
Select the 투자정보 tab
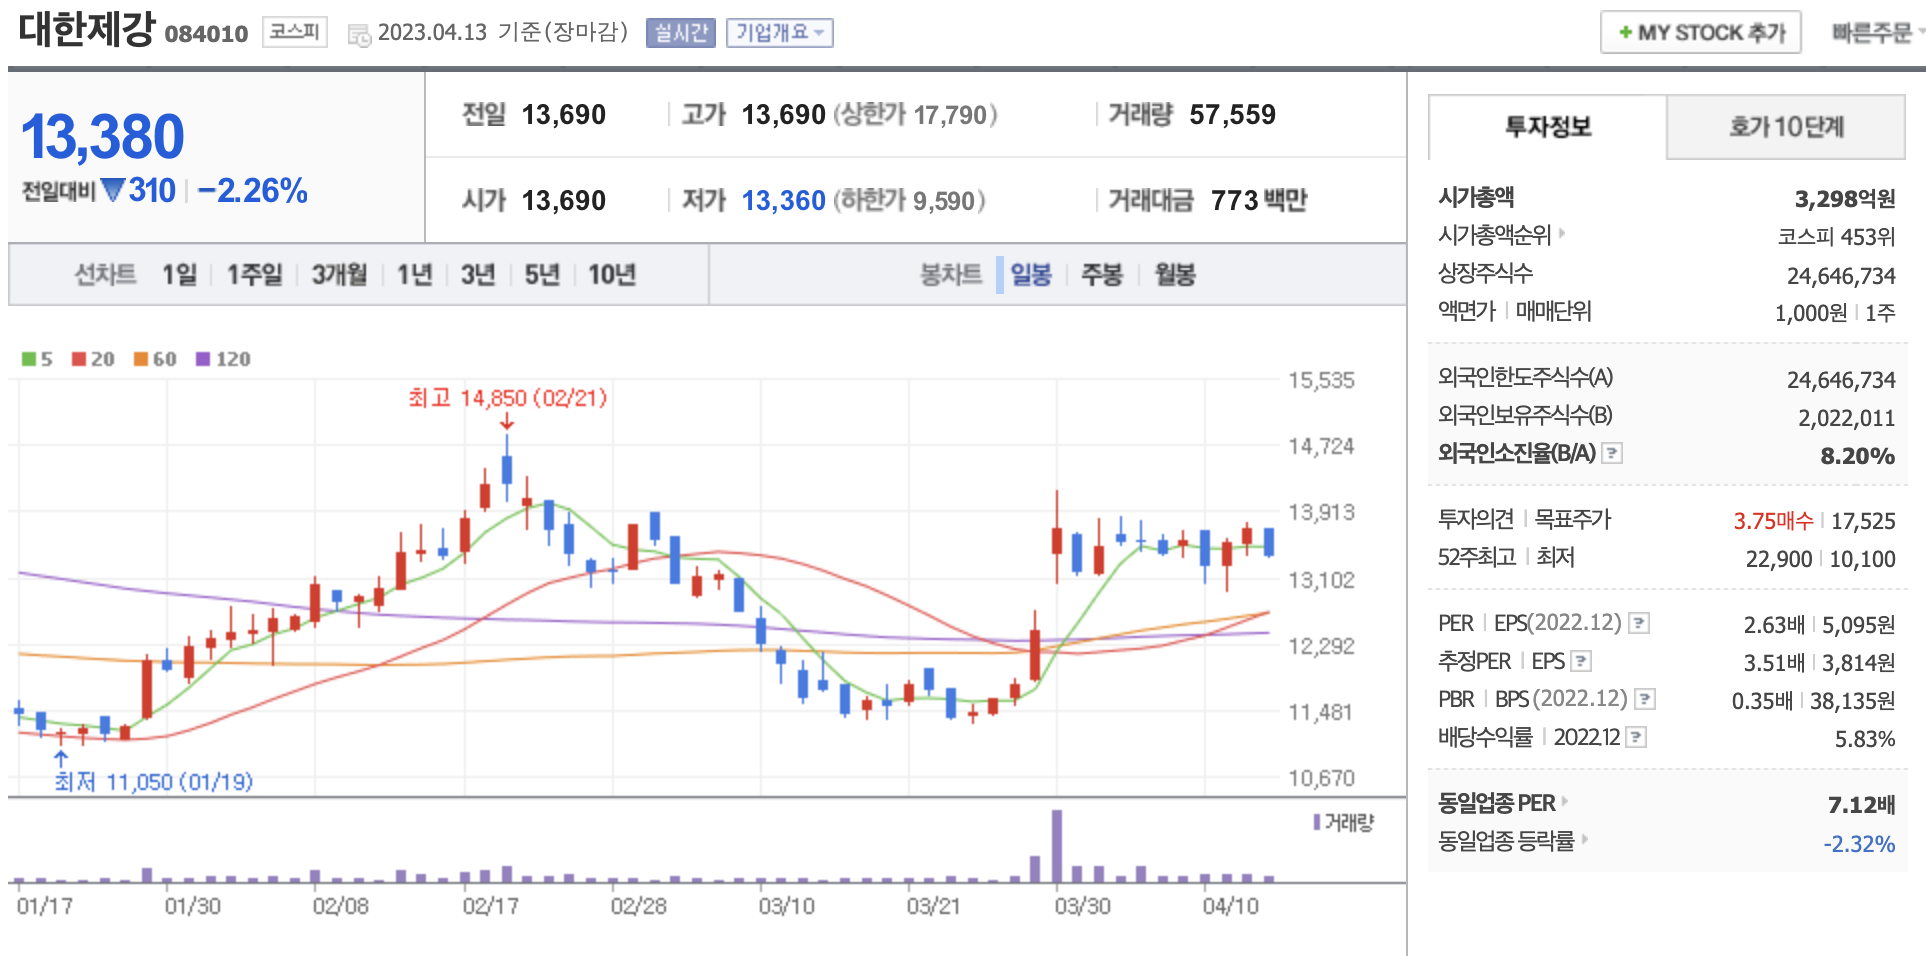click(1547, 127)
